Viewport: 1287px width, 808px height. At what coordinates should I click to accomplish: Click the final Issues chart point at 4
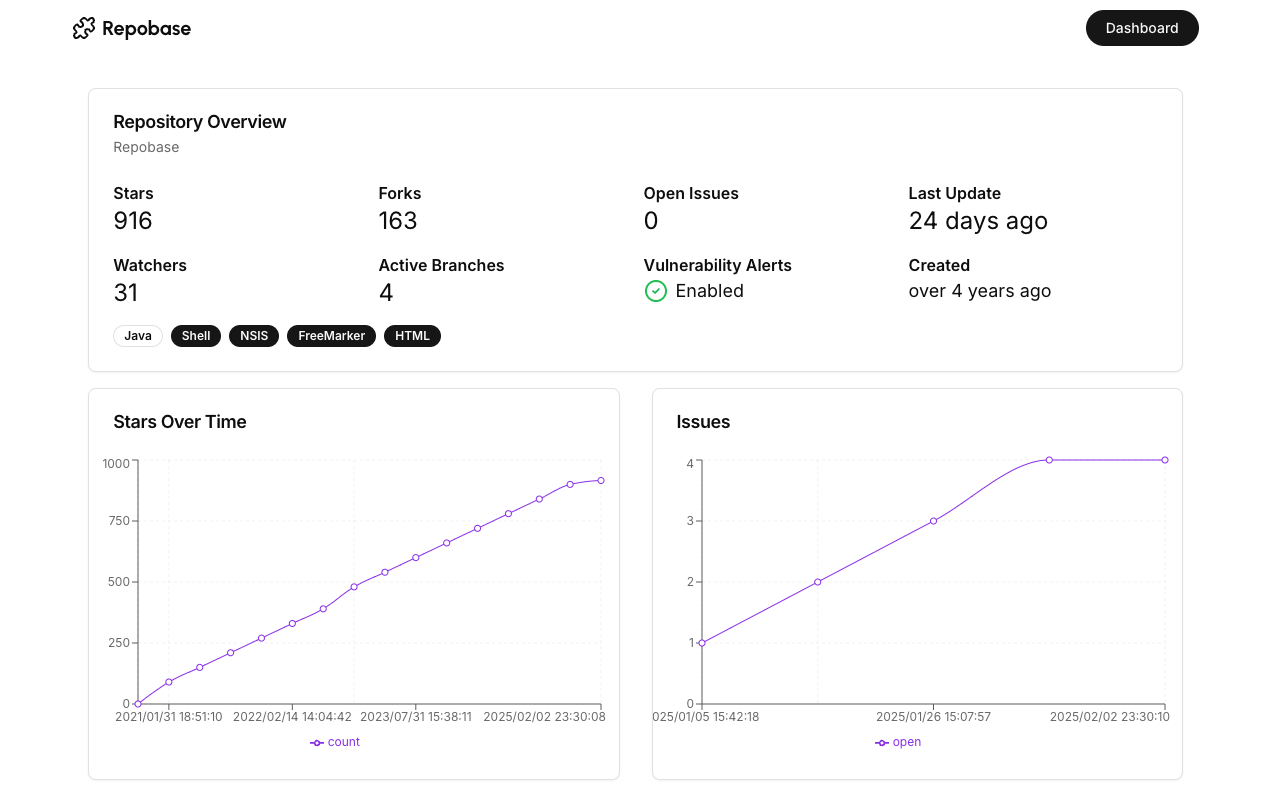[1165, 460]
